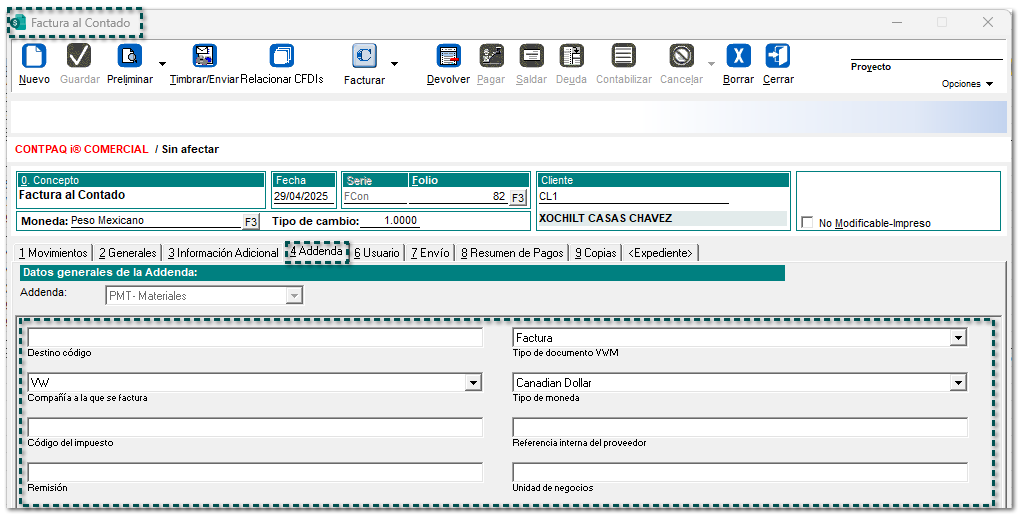Open the Preliminar preview icon
This screenshot has width=1021, height=518.
(130, 56)
